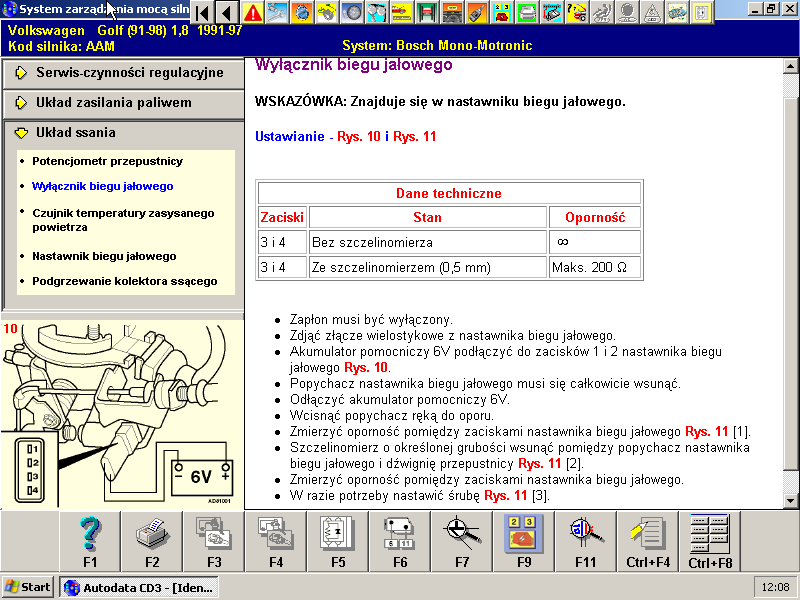Click the scrollbar up arrow
800x600 pixels.
(x=790, y=66)
